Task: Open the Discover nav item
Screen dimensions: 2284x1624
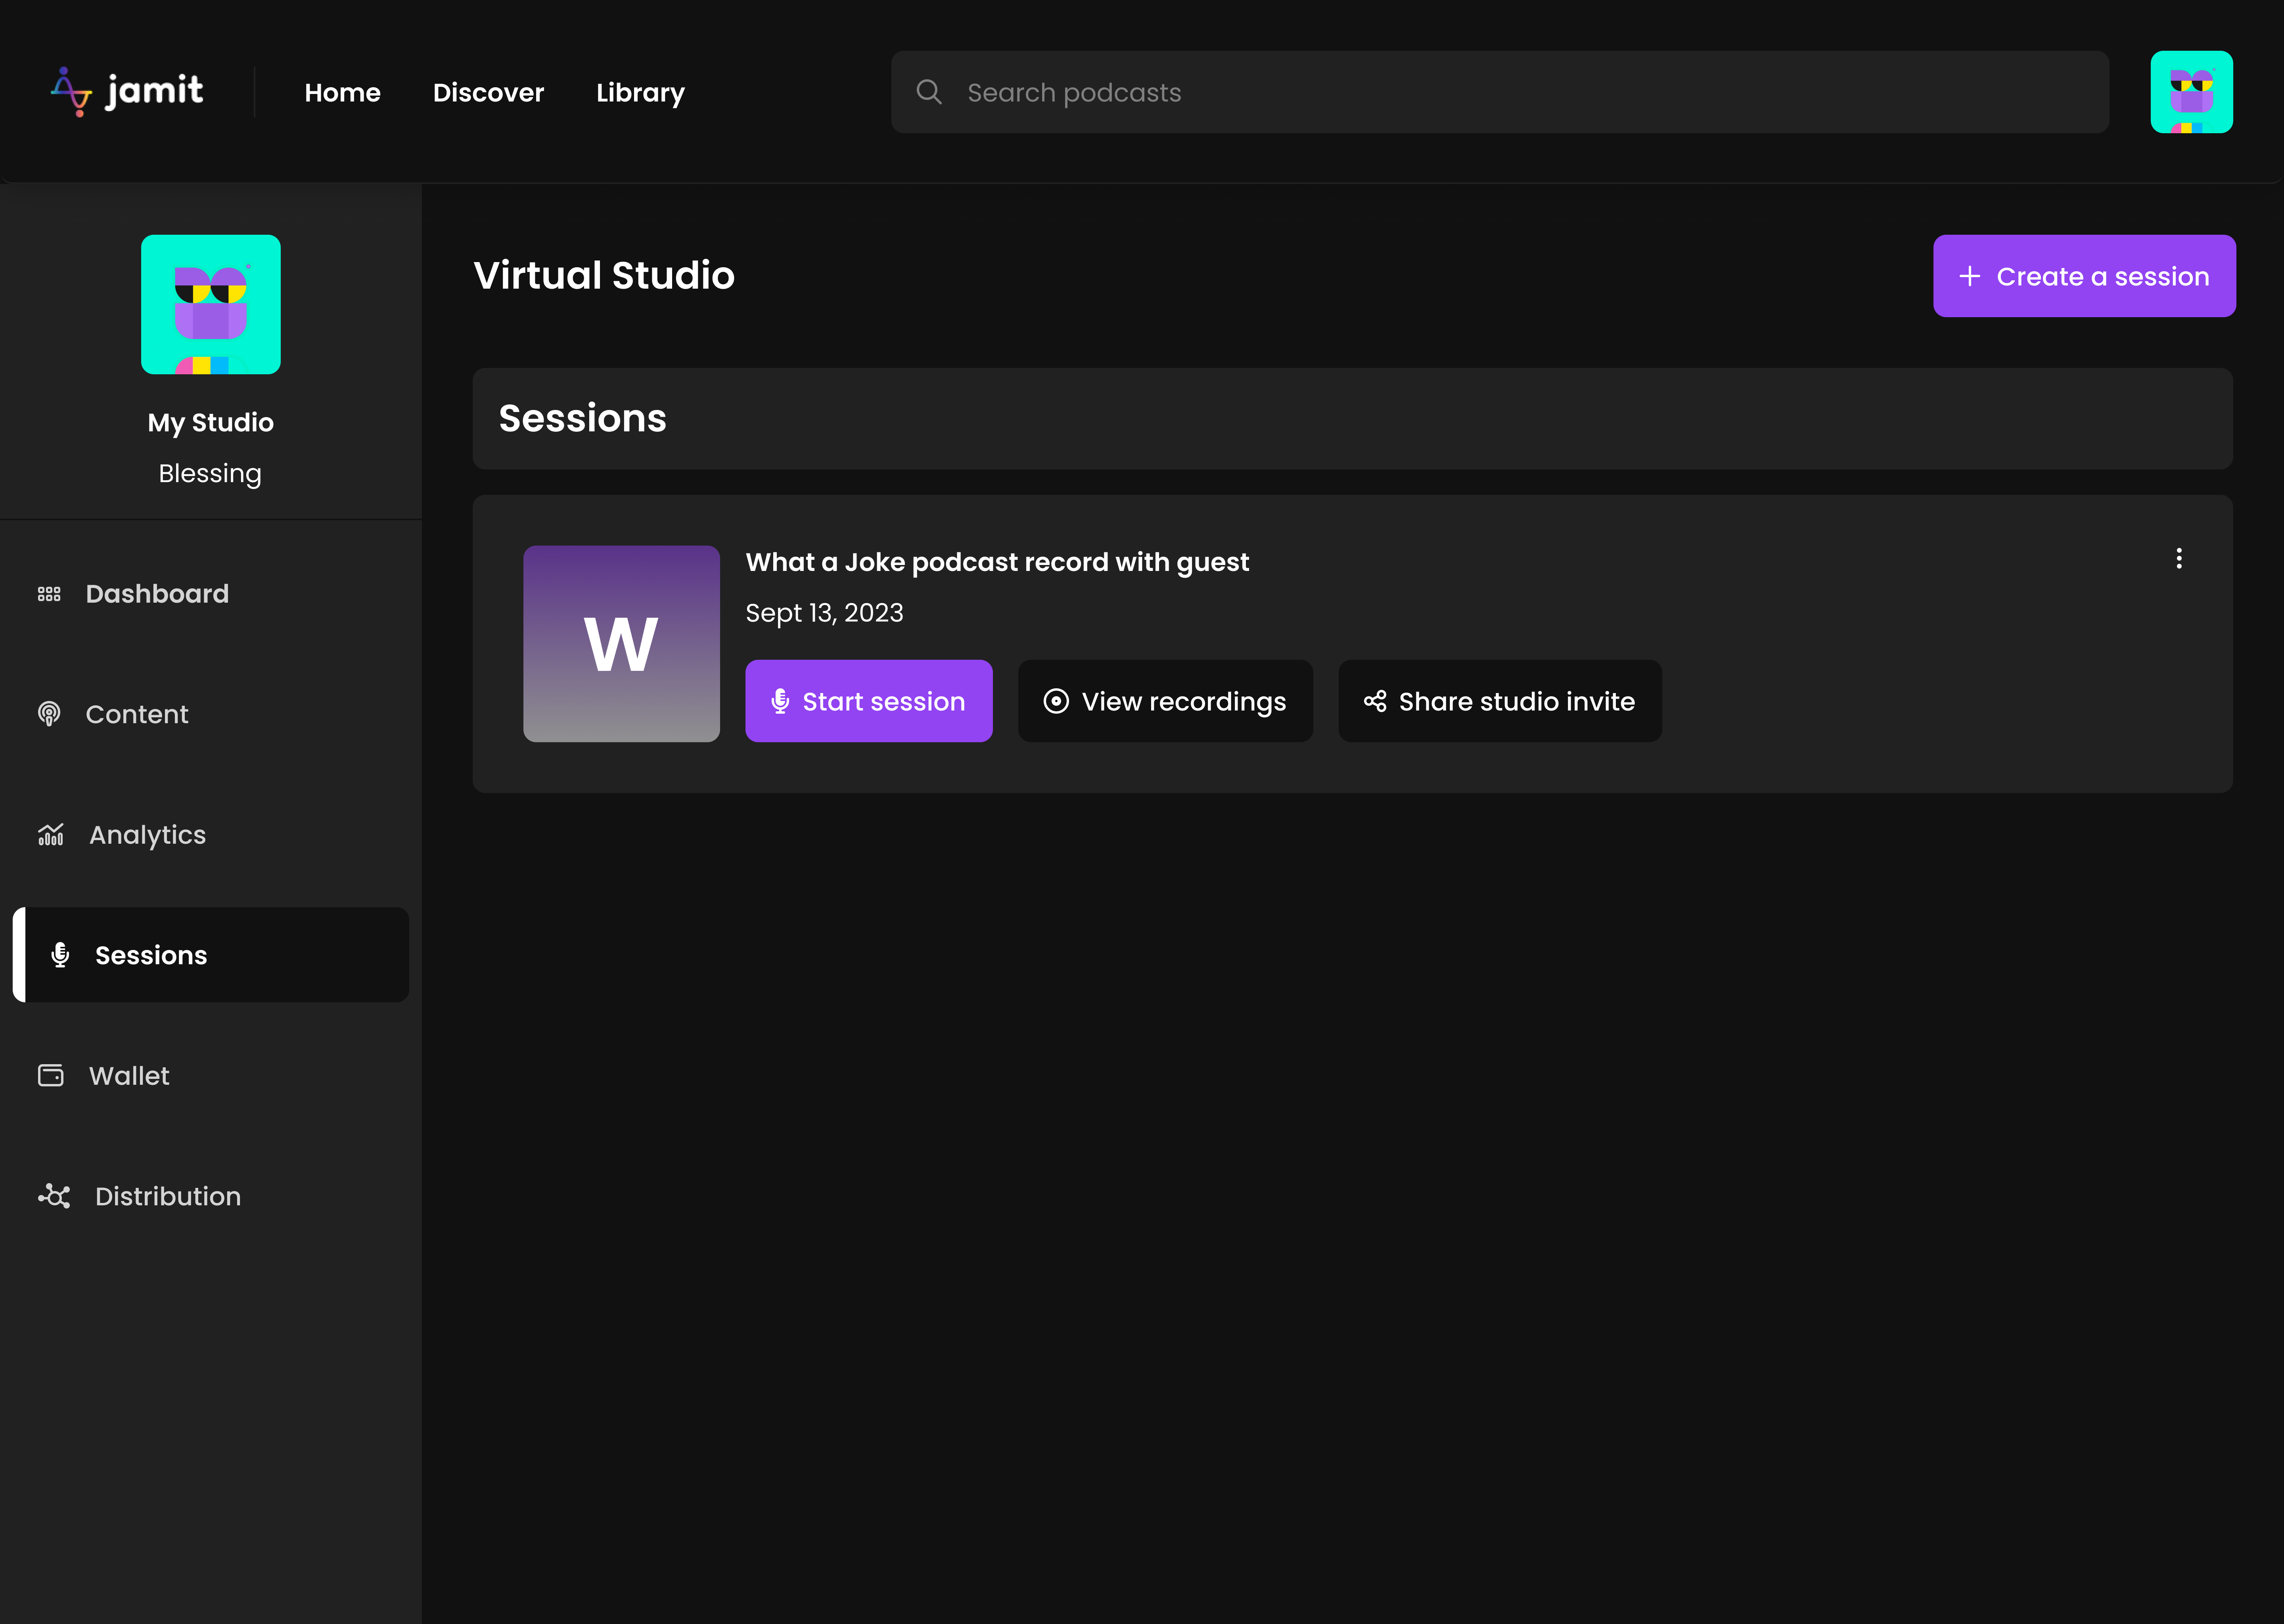Action: click(x=488, y=93)
